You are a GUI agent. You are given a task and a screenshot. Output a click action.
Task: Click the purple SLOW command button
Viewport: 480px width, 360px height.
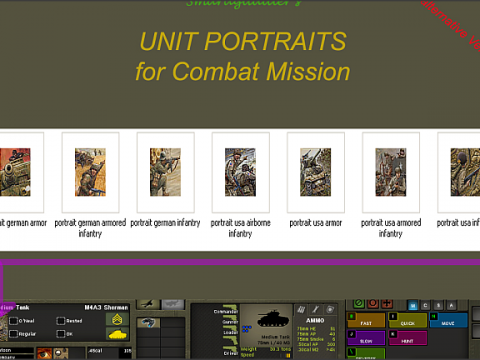(x=366, y=338)
